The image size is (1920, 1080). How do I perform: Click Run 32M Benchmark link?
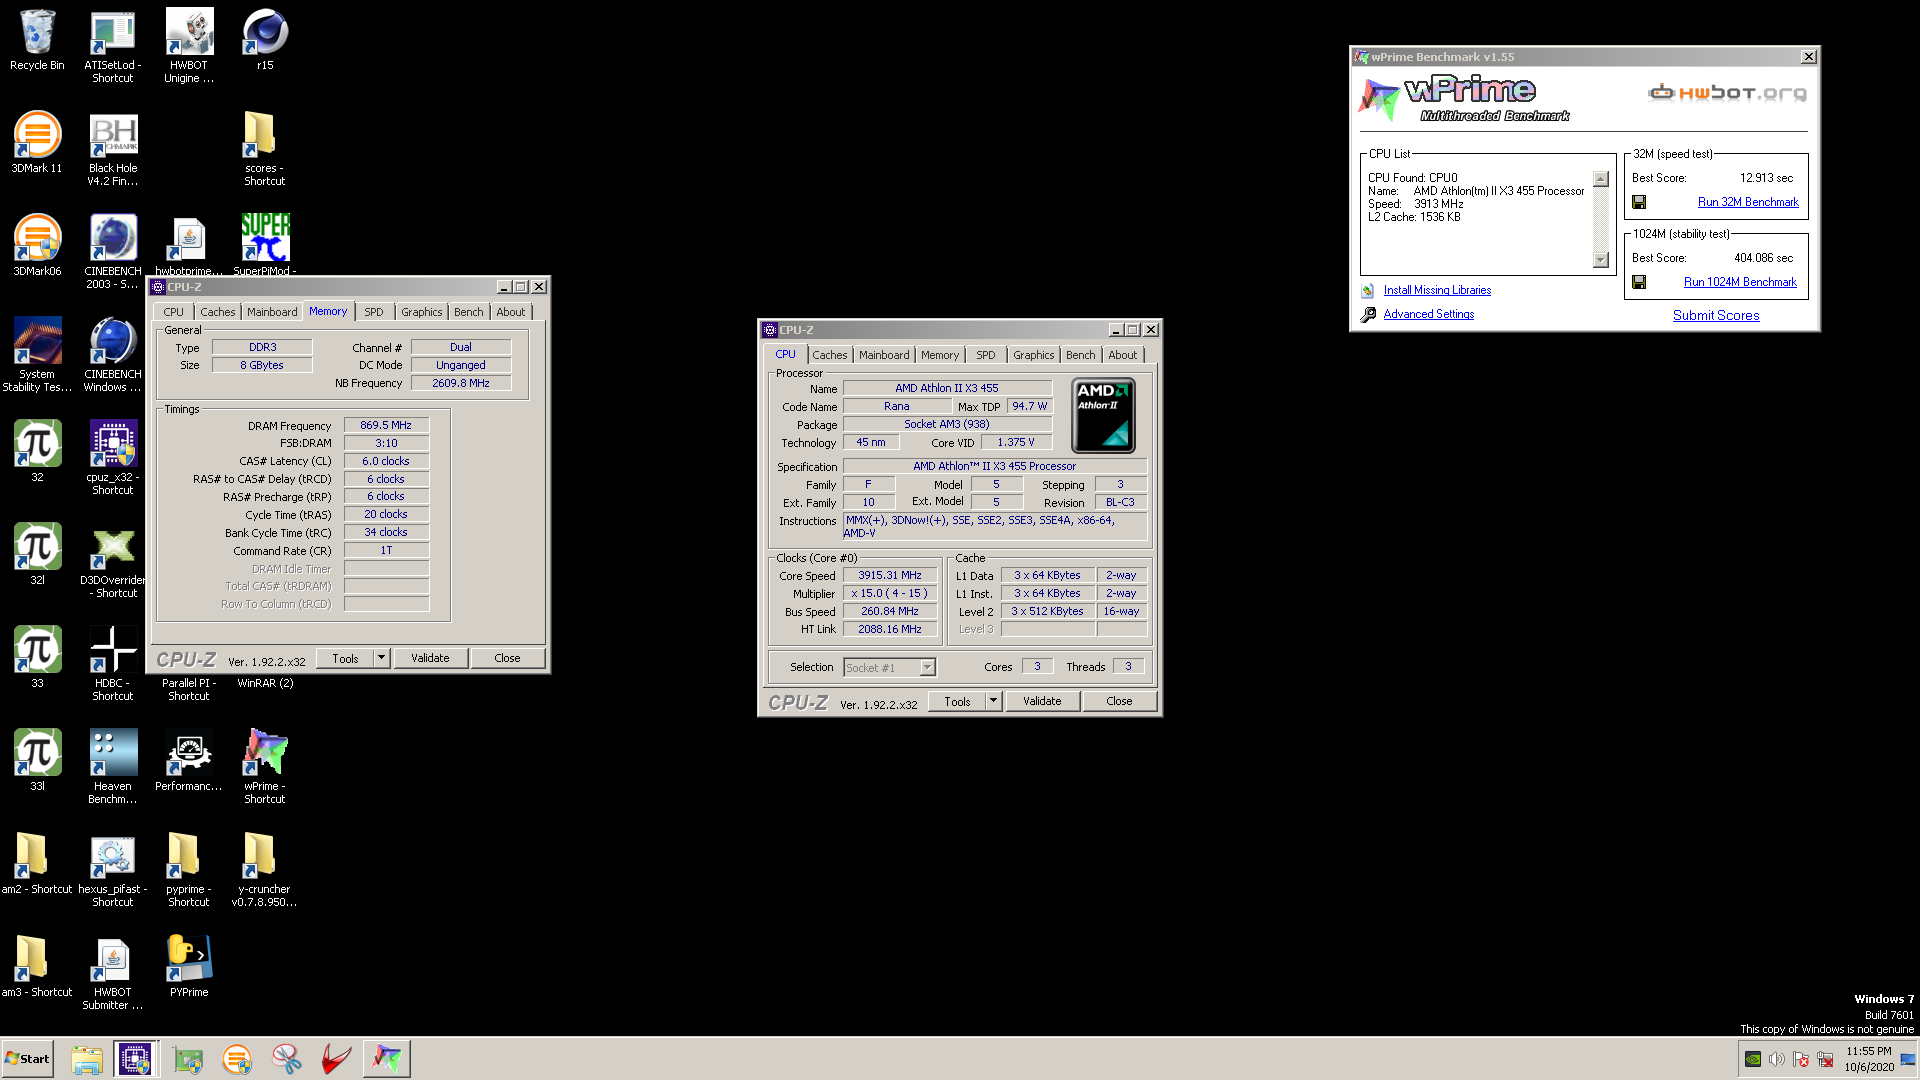coord(1748,202)
